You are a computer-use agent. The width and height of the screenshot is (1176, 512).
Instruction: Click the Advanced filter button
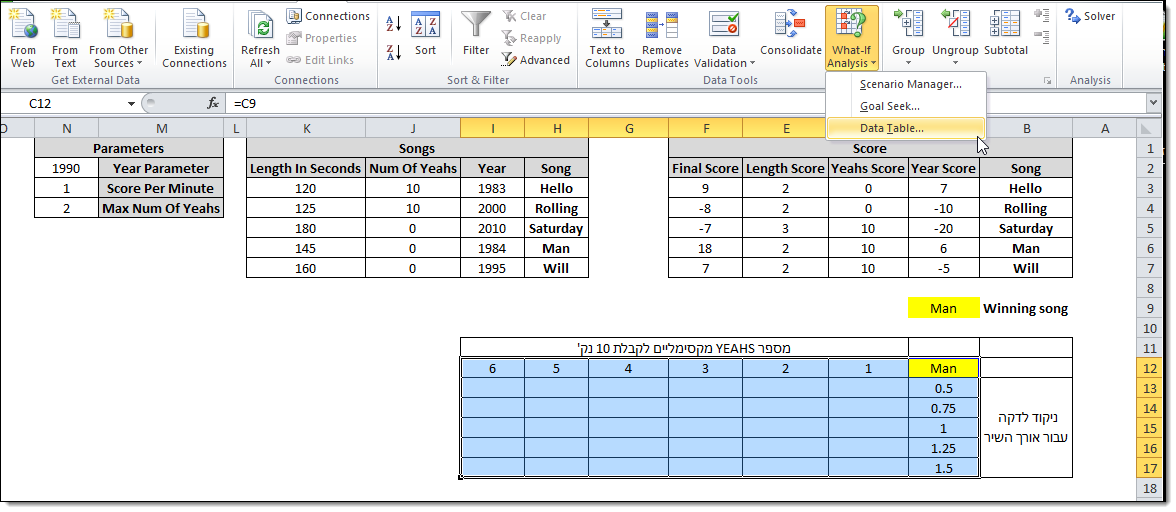(x=536, y=60)
